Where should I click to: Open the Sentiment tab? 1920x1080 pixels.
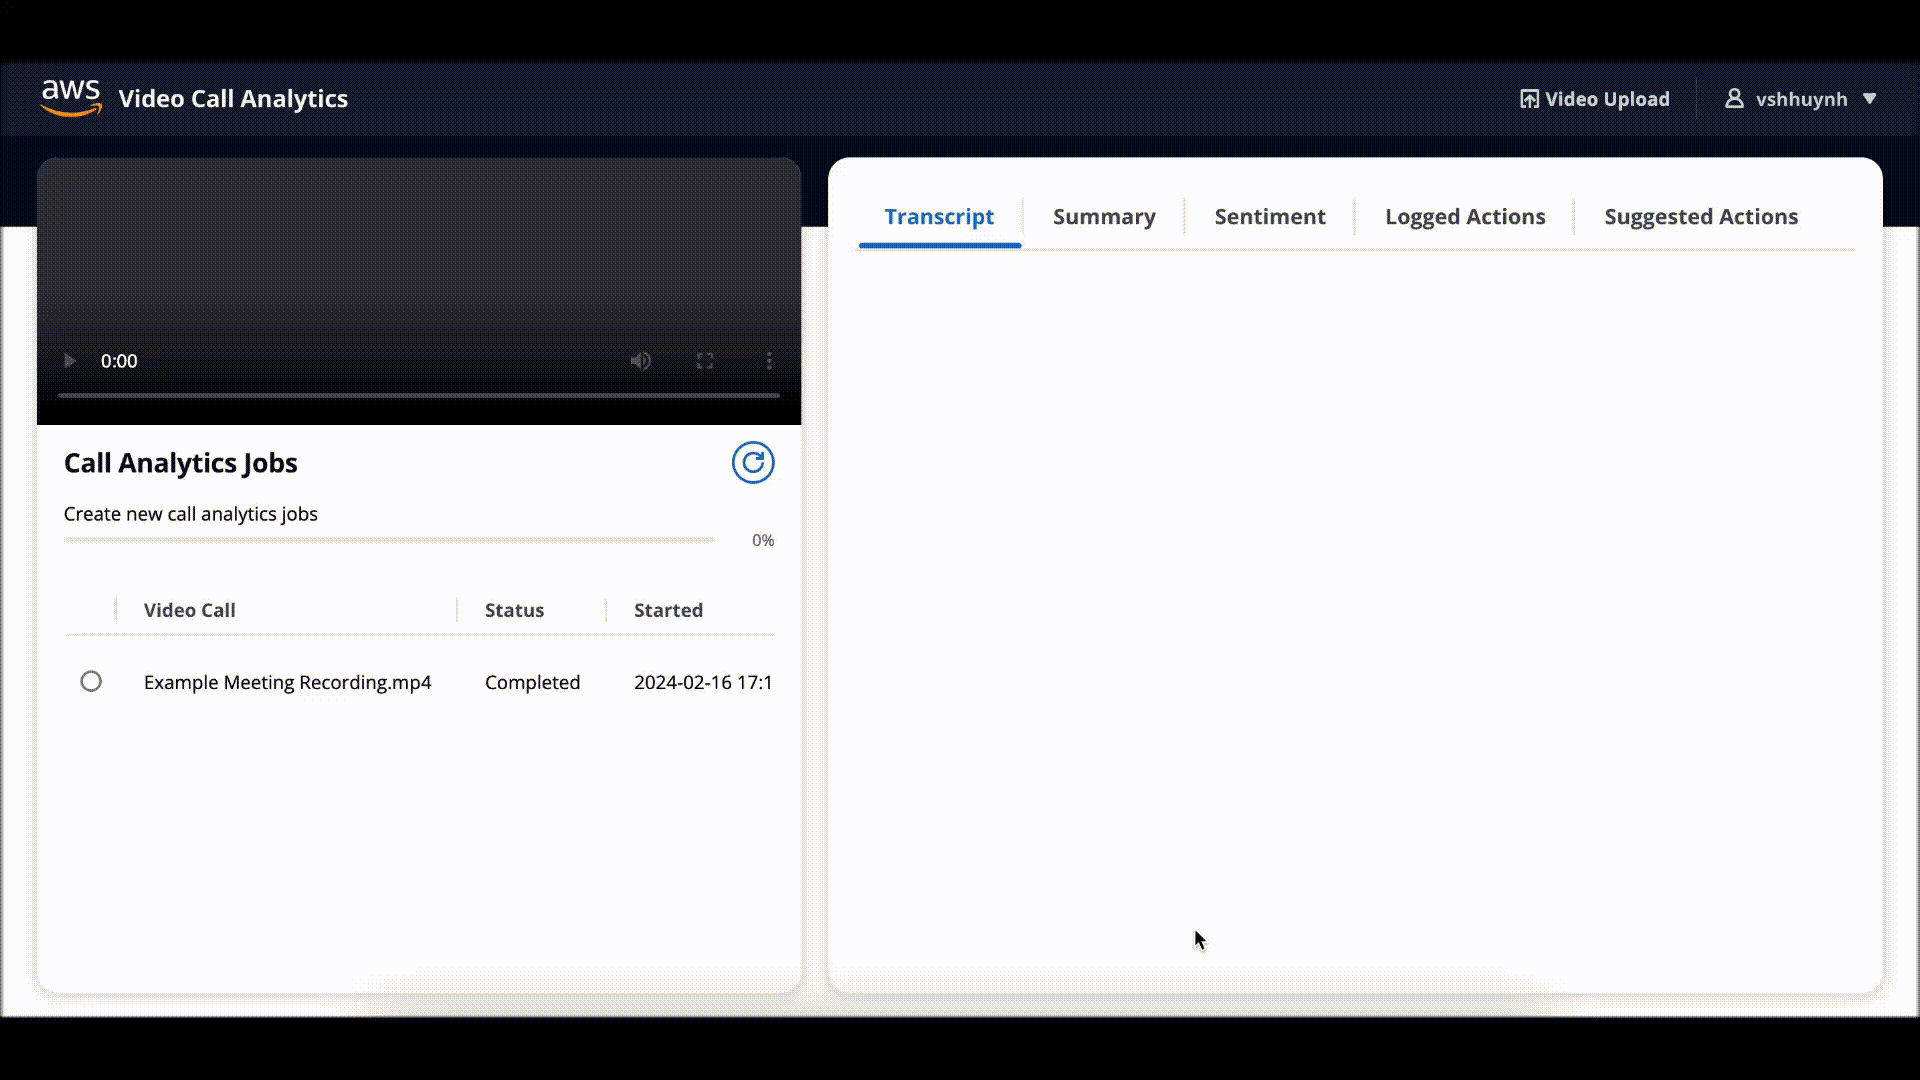pos(1269,217)
